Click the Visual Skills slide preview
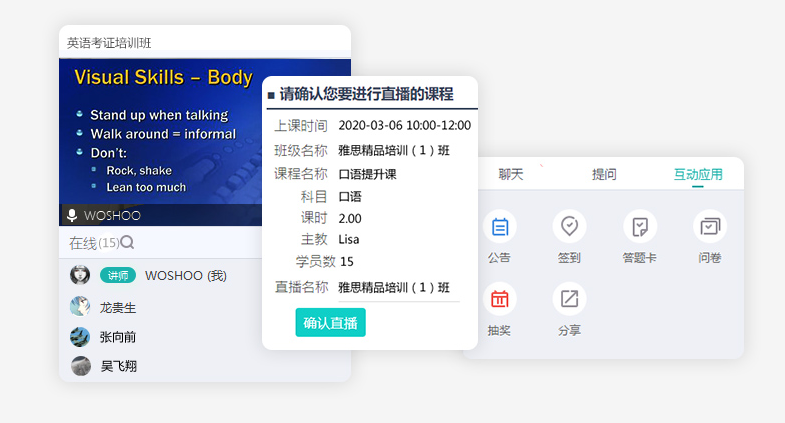This screenshot has width=785, height=423. point(160,131)
